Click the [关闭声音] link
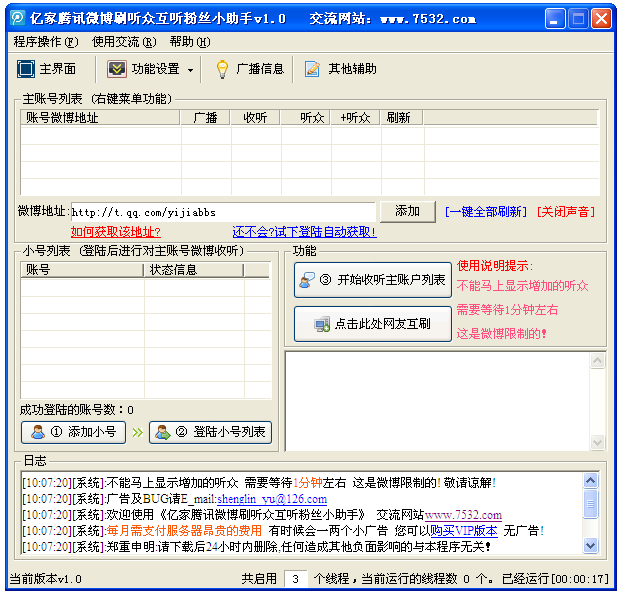618x594 pixels. (566, 212)
